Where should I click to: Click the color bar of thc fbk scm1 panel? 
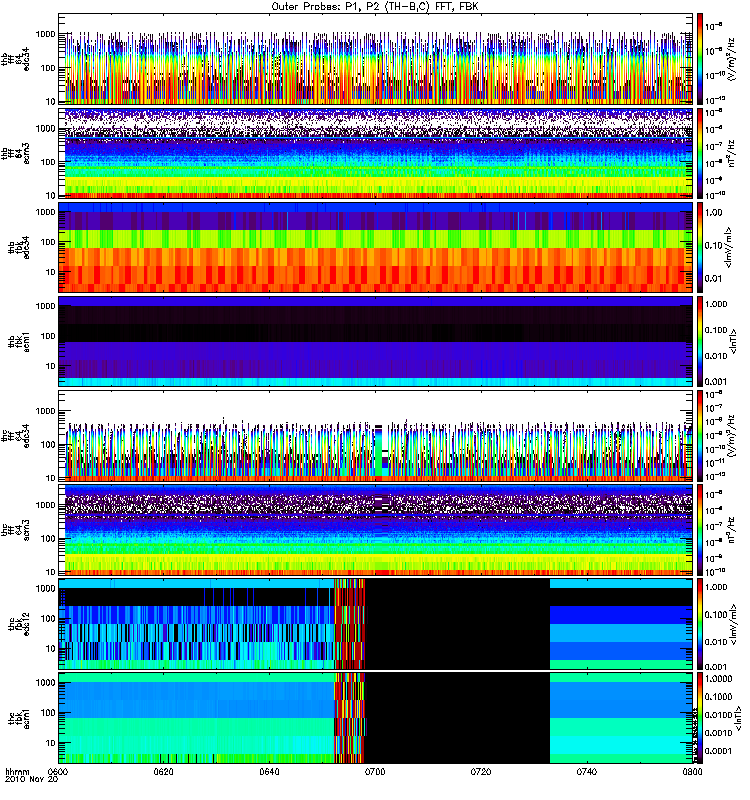click(700, 718)
